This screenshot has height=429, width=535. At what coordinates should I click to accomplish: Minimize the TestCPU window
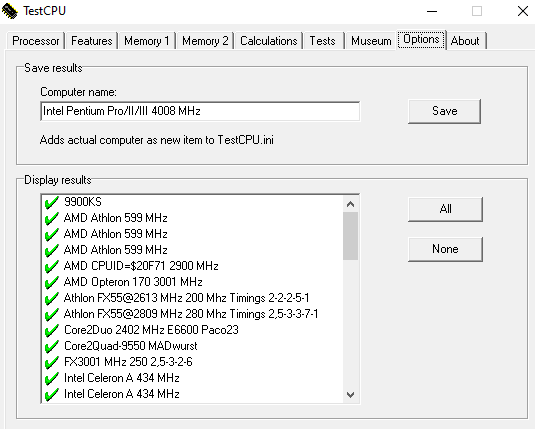point(432,11)
